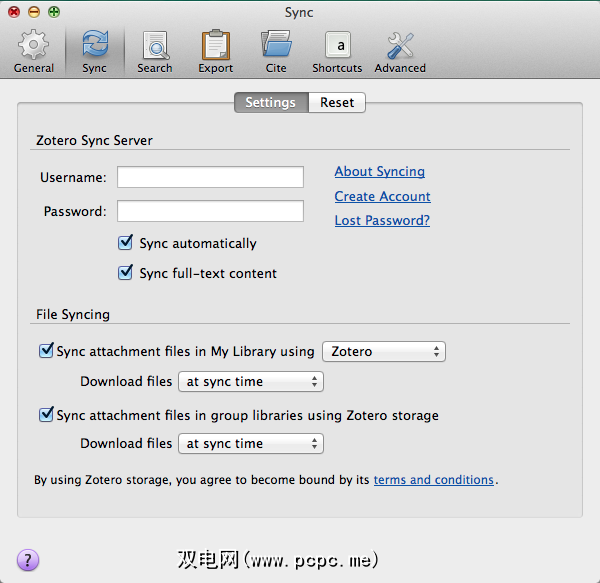Switch to the Reset tab

337,103
